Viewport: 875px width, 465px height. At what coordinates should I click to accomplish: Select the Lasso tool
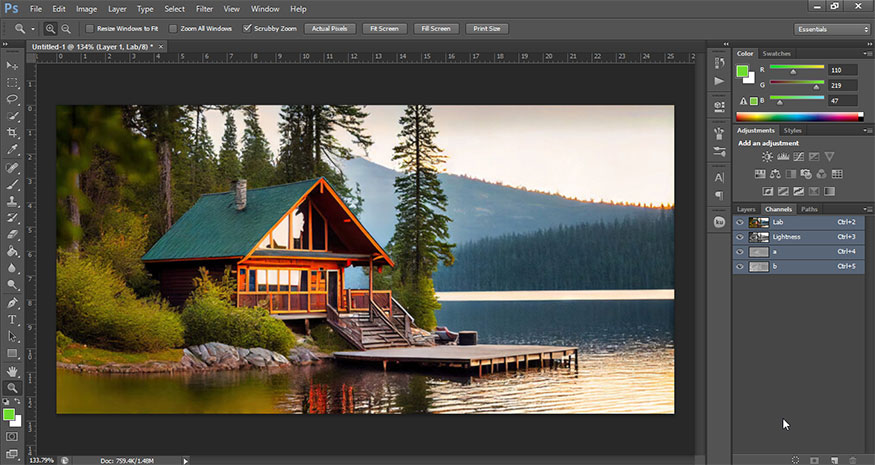point(13,99)
